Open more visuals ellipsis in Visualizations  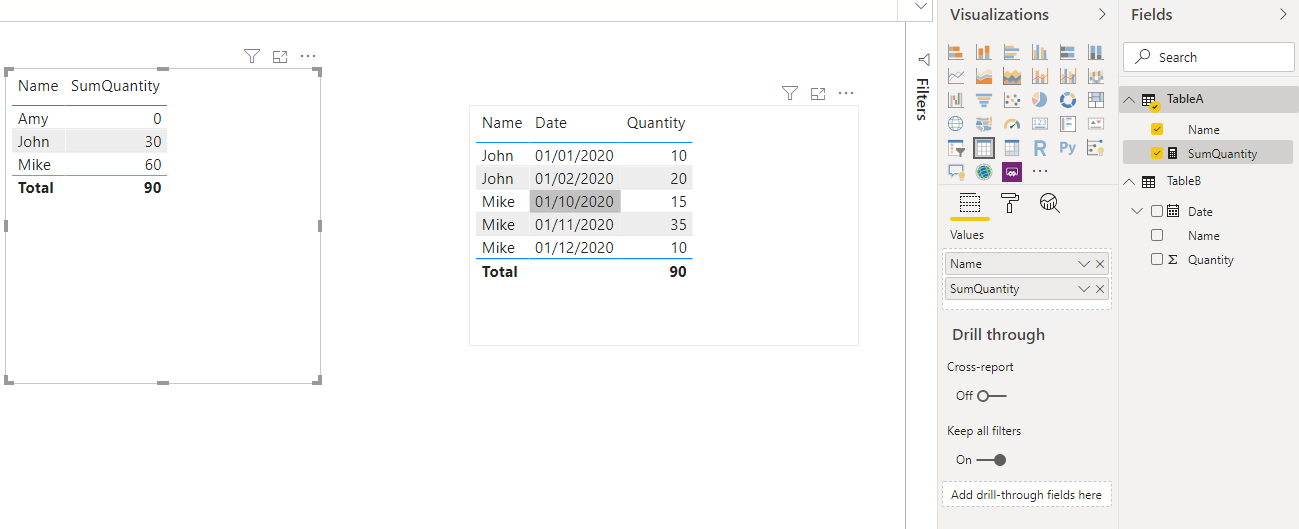tap(1039, 172)
